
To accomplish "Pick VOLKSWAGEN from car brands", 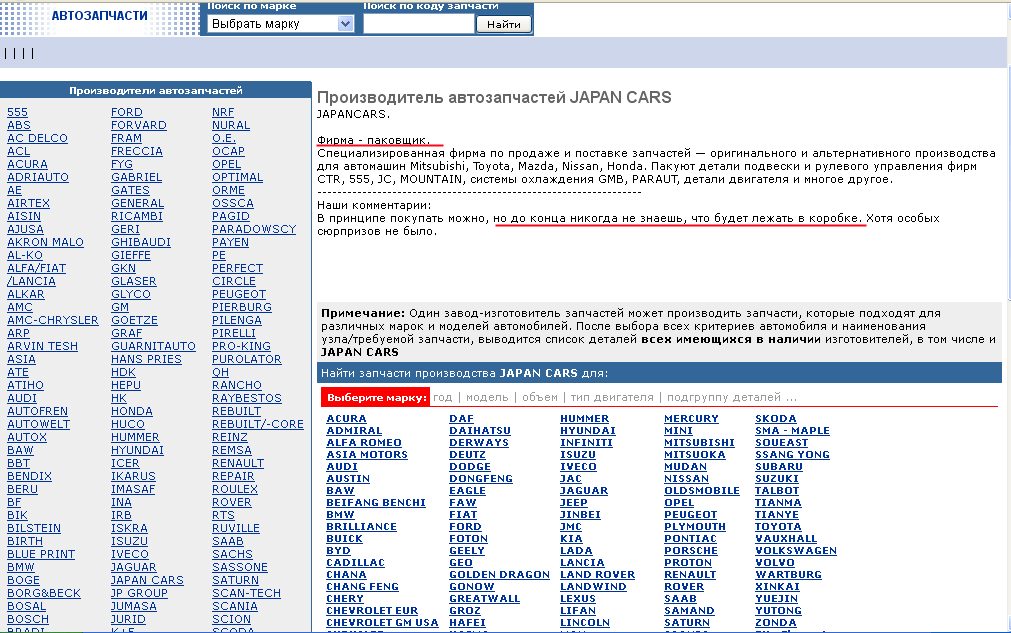I will (x=796, y=550).
